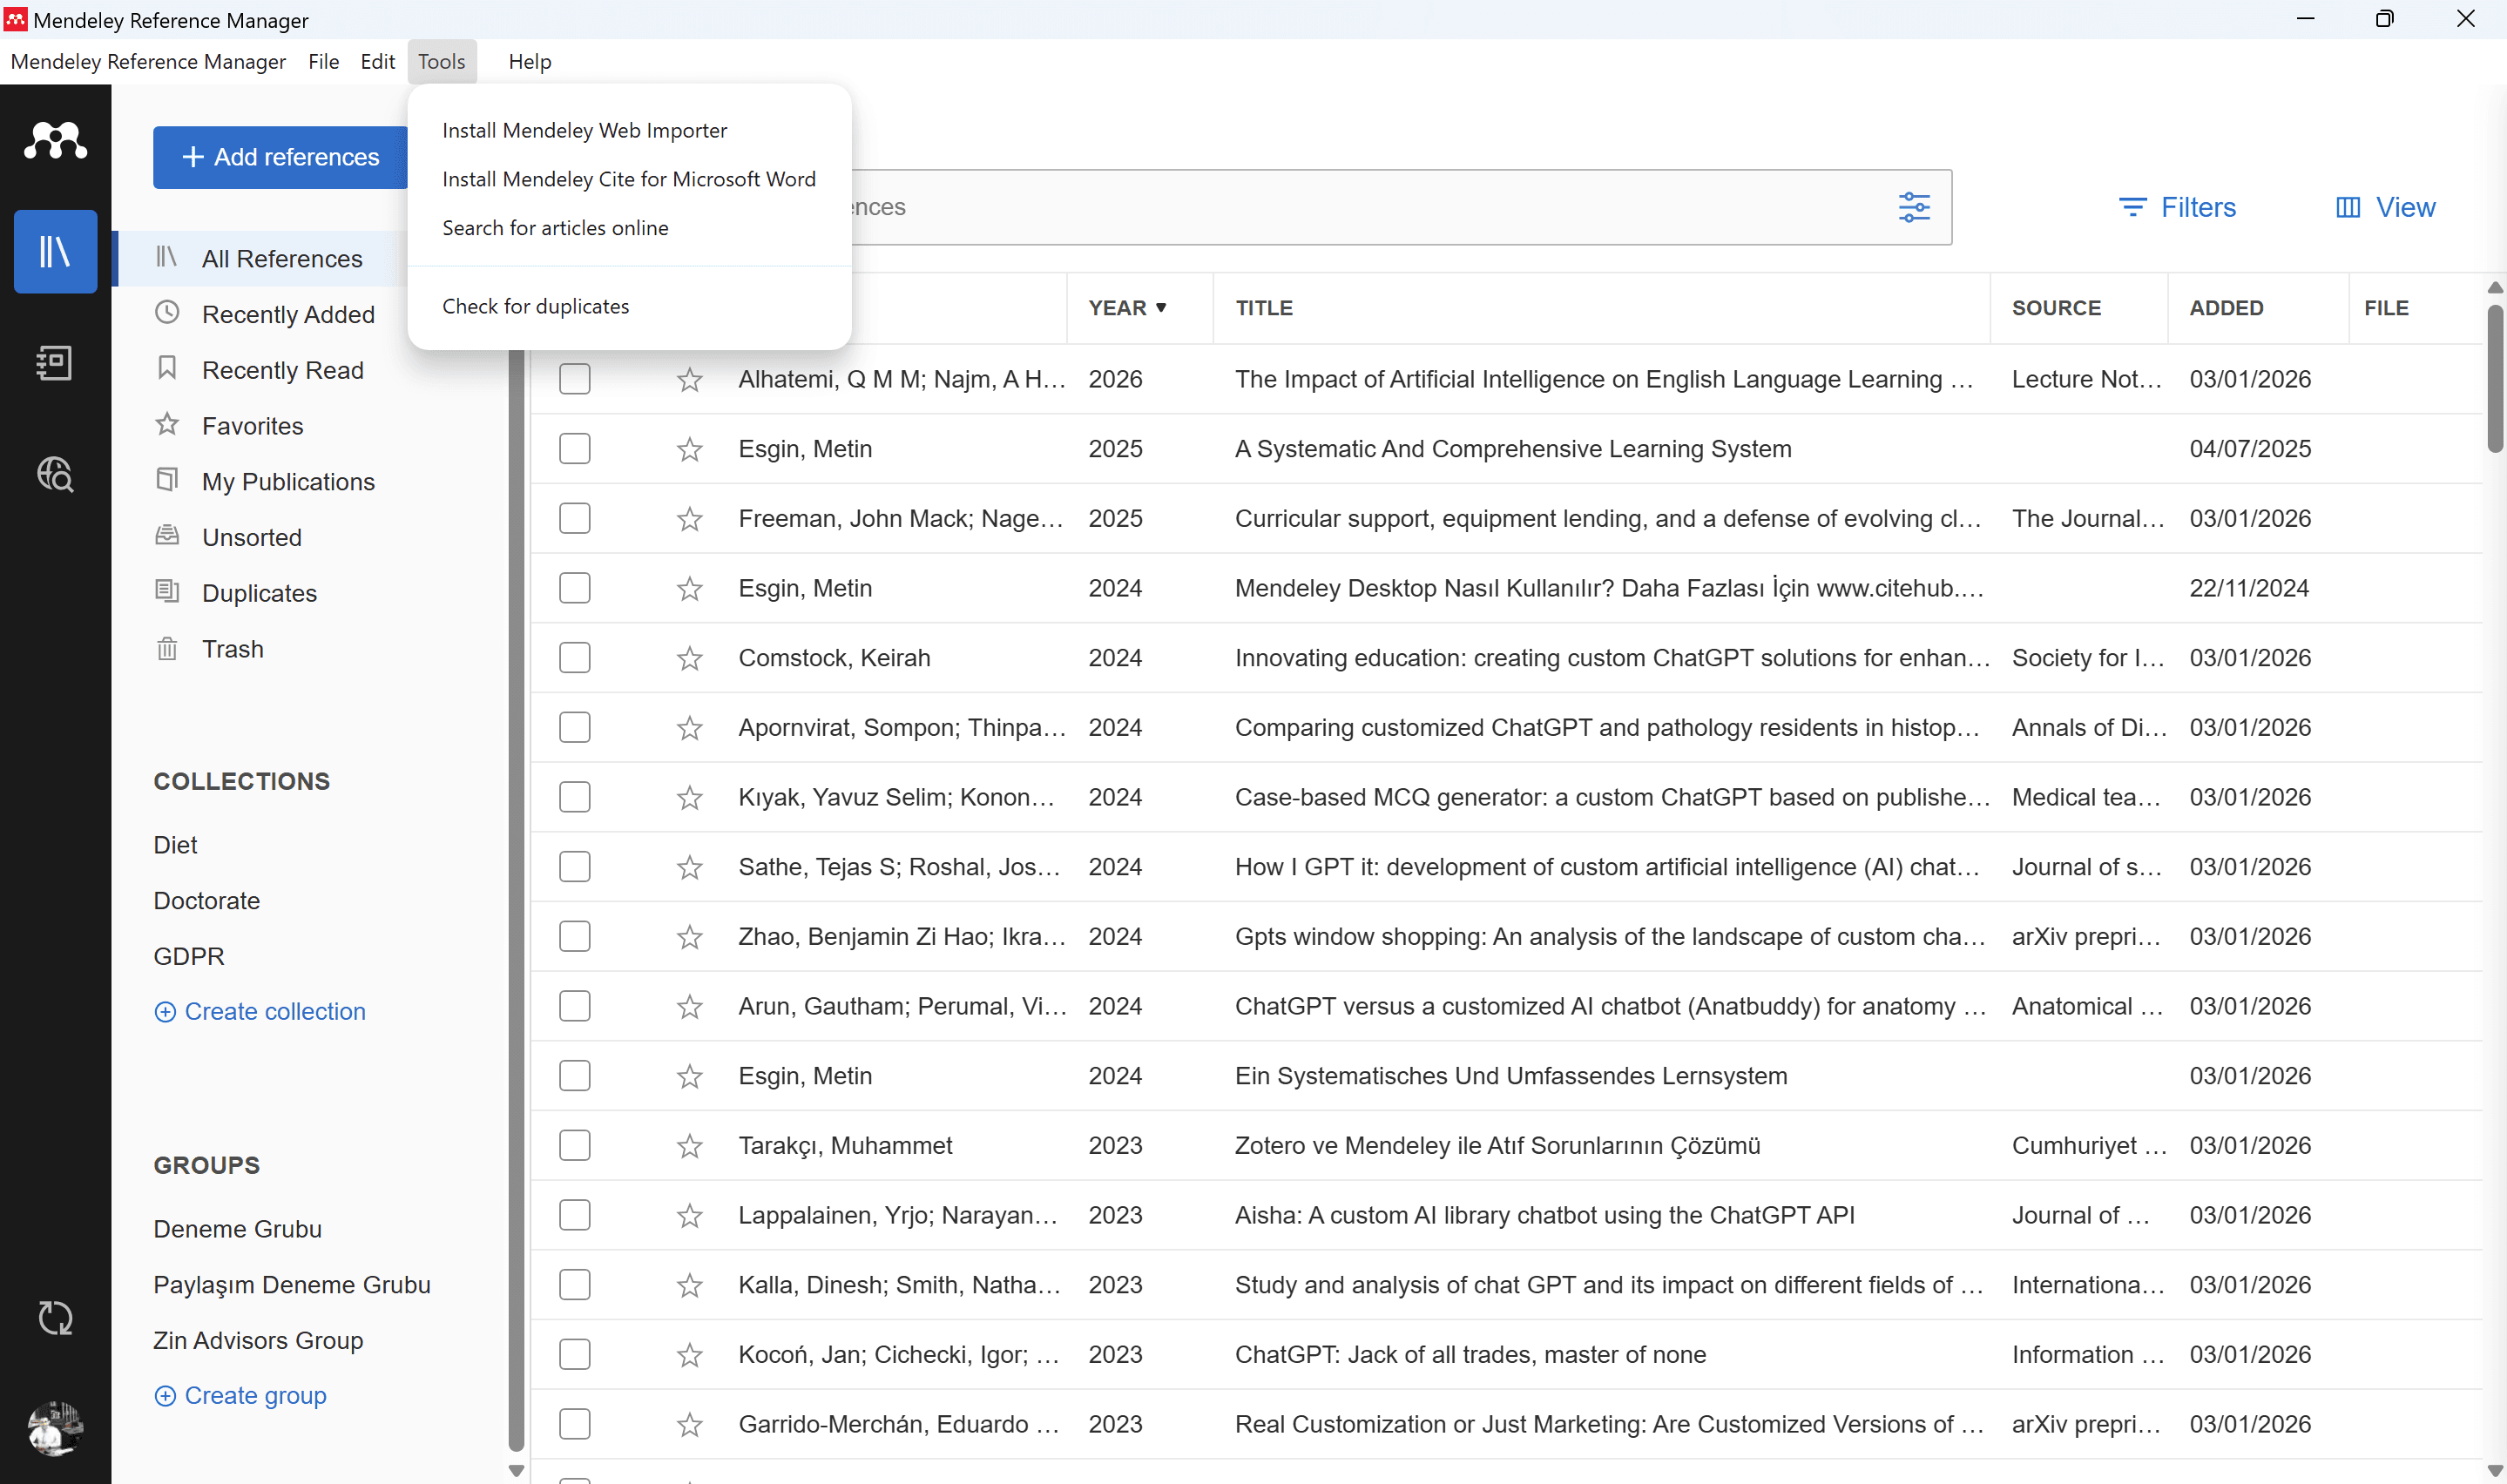Image resolution: width=2507 pixels, height=1484 pixels.
Task: Choose Install Mendeley Cite for Microsoft Word
Action: tap(629, 179)
